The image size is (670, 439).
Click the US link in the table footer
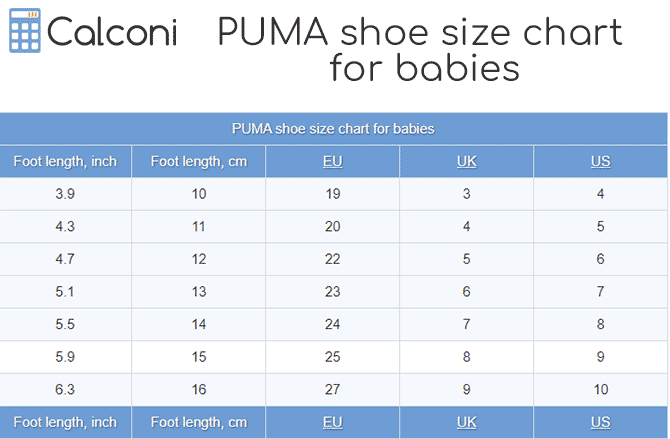600,422
